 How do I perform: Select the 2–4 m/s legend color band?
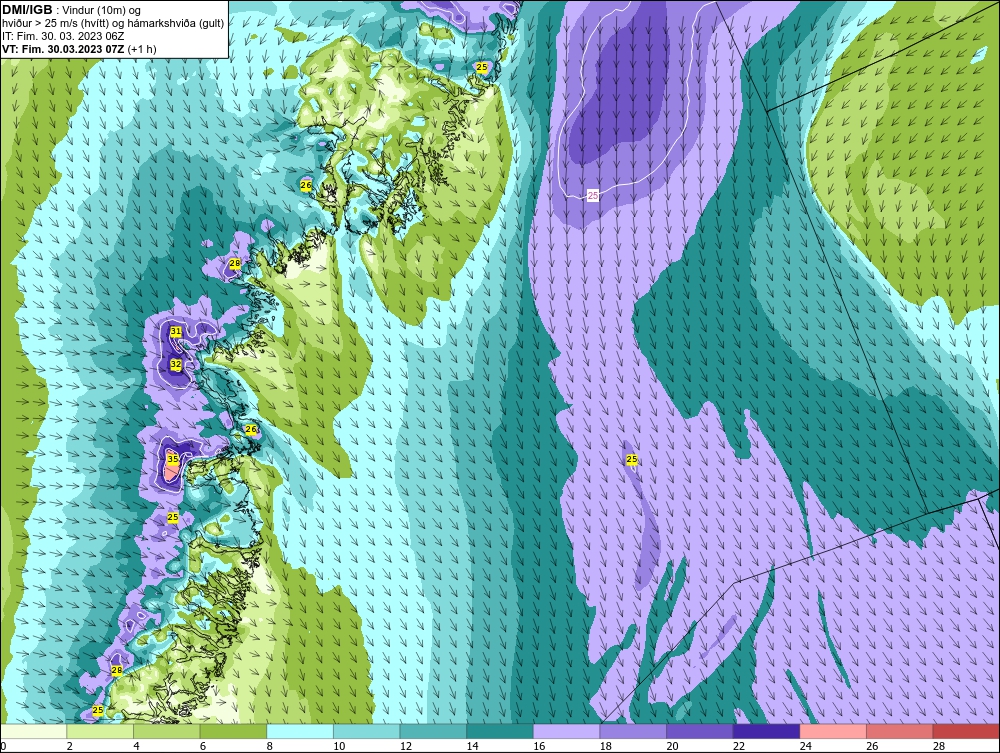click(100, 731)
